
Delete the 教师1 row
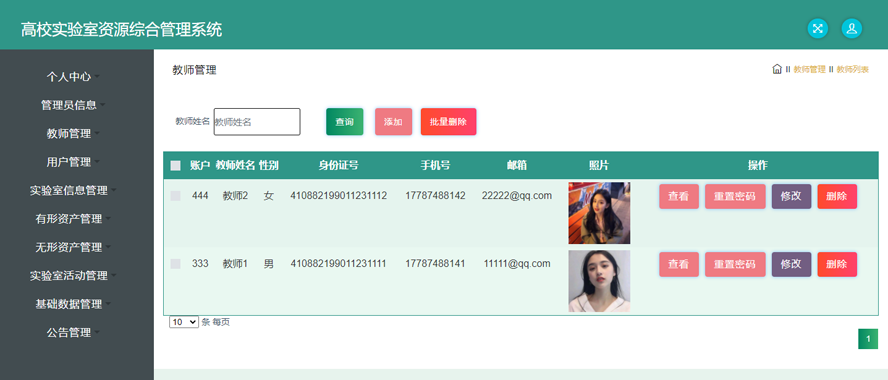[x=837, y=264]
